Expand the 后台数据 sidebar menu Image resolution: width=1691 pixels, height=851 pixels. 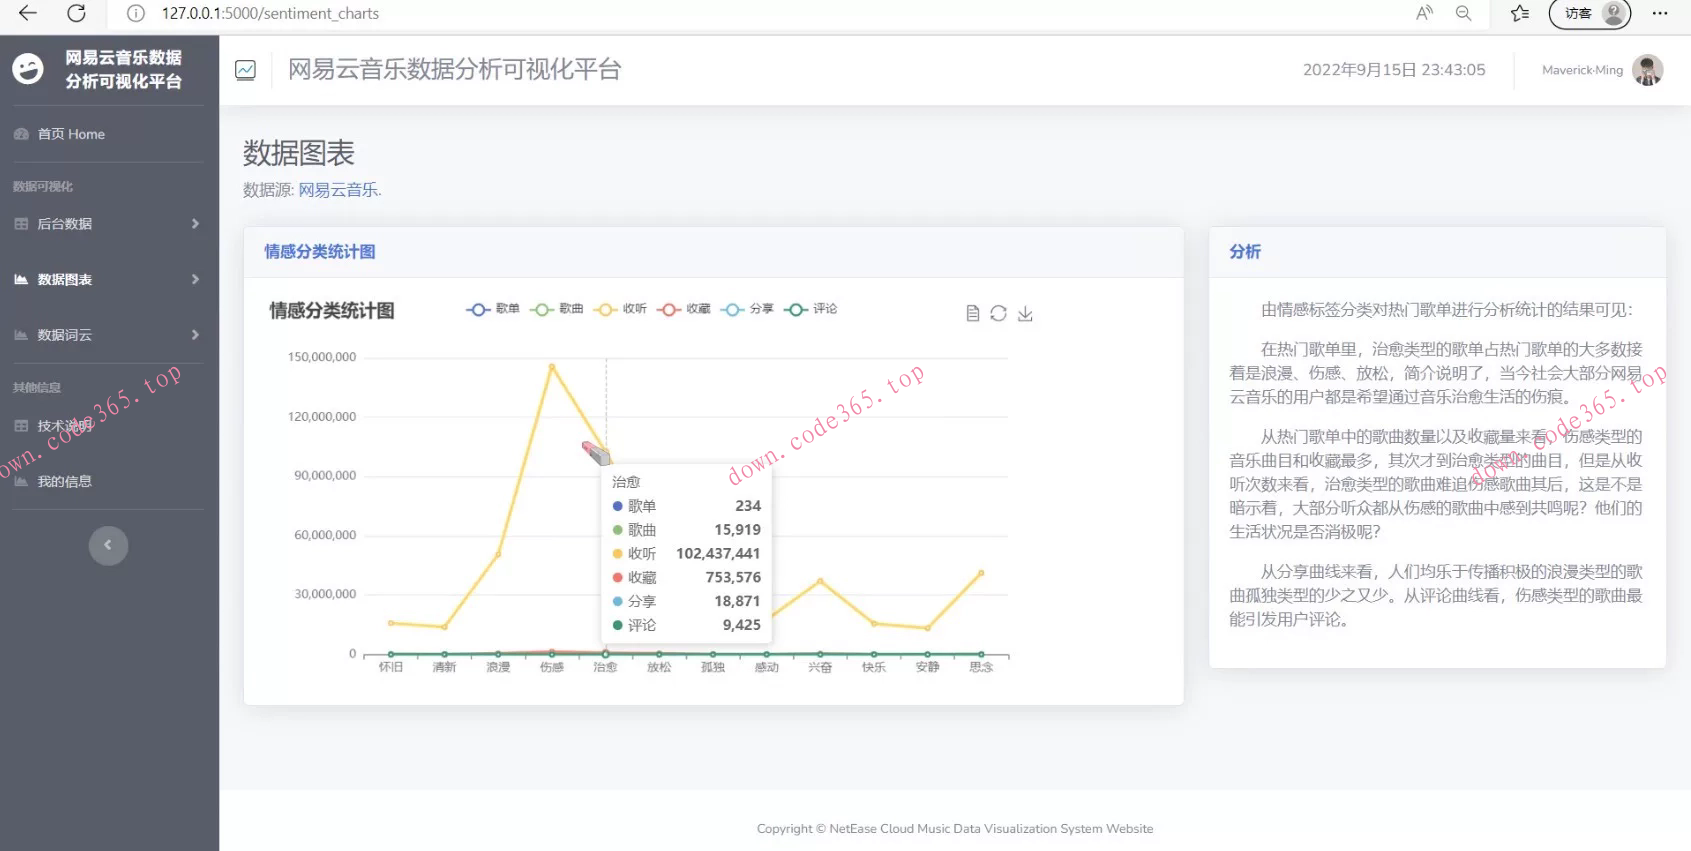107,224
